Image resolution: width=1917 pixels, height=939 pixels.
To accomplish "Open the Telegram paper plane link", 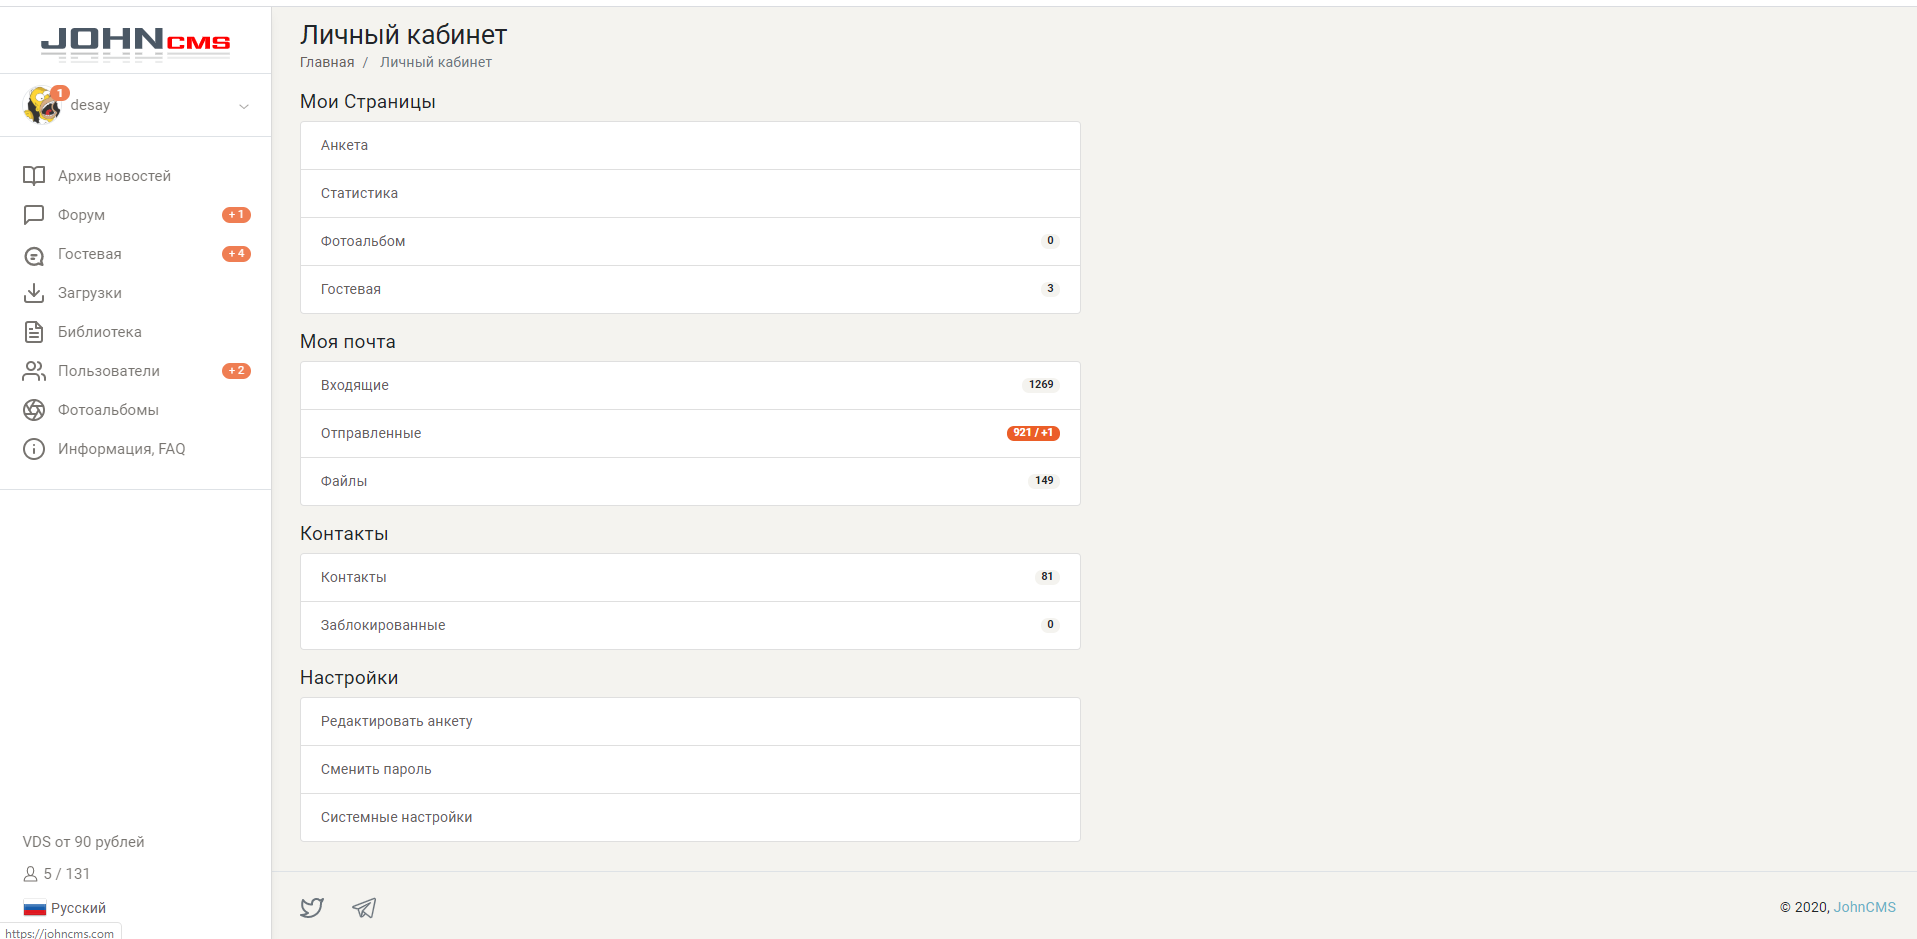I will 364,908.
